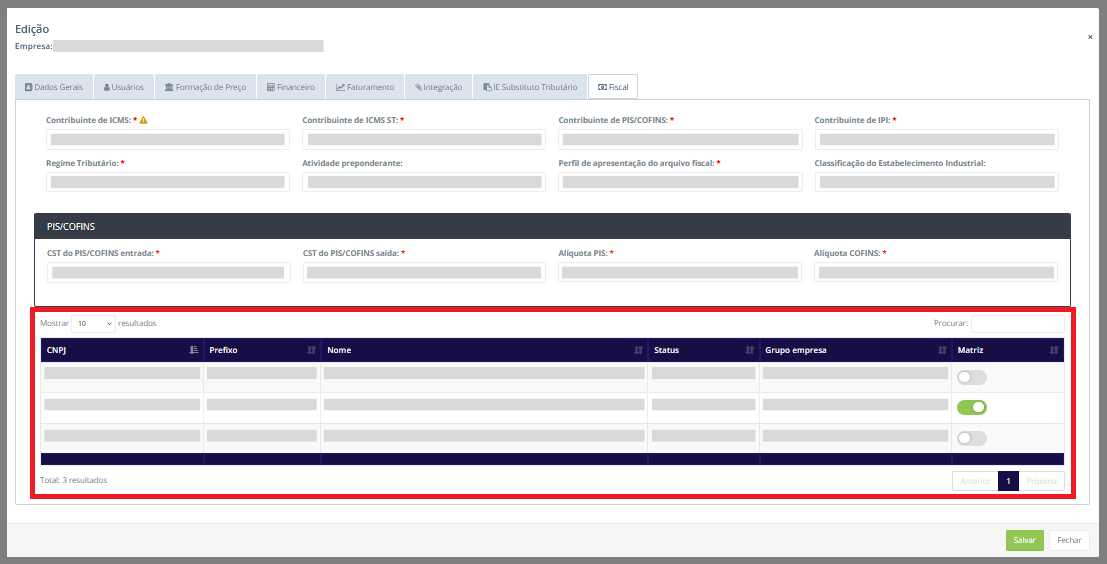1107x564 pixels.
Task: Switch to the Dados Gerais tab
Action: click(x=55, y=87)
